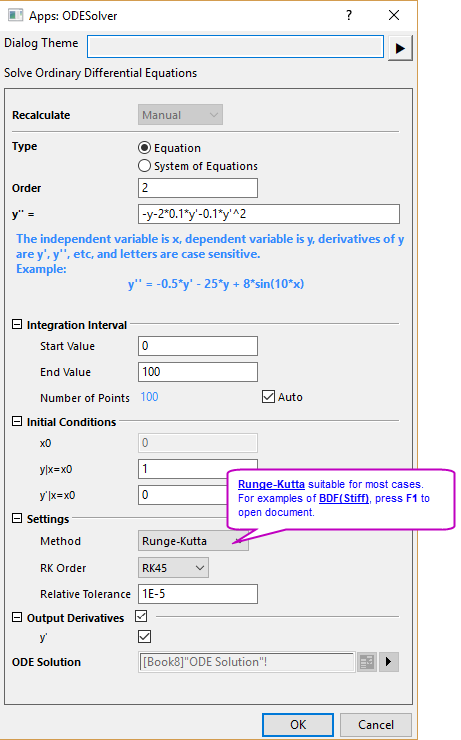Image resolution: width=461 pixels, height=740 pixels.
Task: Toggle the y' derivative checkbox
Action: (x=145, y=637)
